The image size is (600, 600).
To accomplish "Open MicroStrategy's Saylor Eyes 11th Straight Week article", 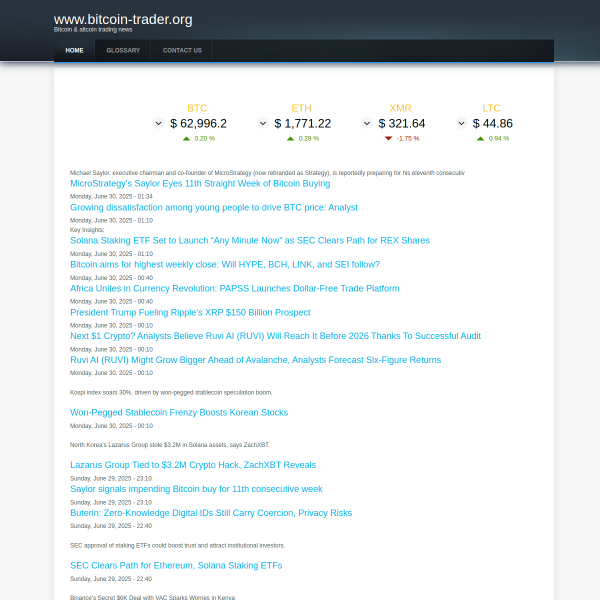I will coord(200,184).
